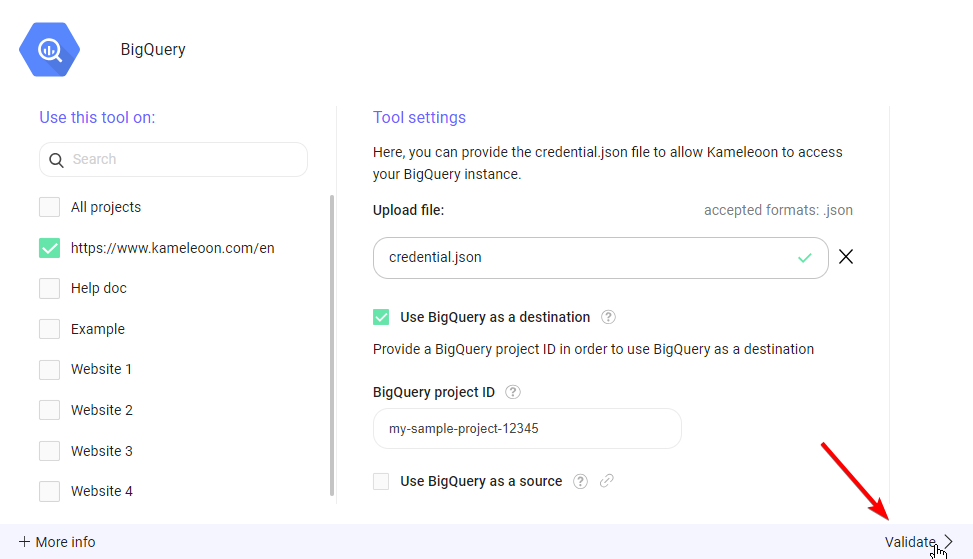Click the chevron arrow next to Validate
This screenshot has height=559, width=973.
(949, 542)
